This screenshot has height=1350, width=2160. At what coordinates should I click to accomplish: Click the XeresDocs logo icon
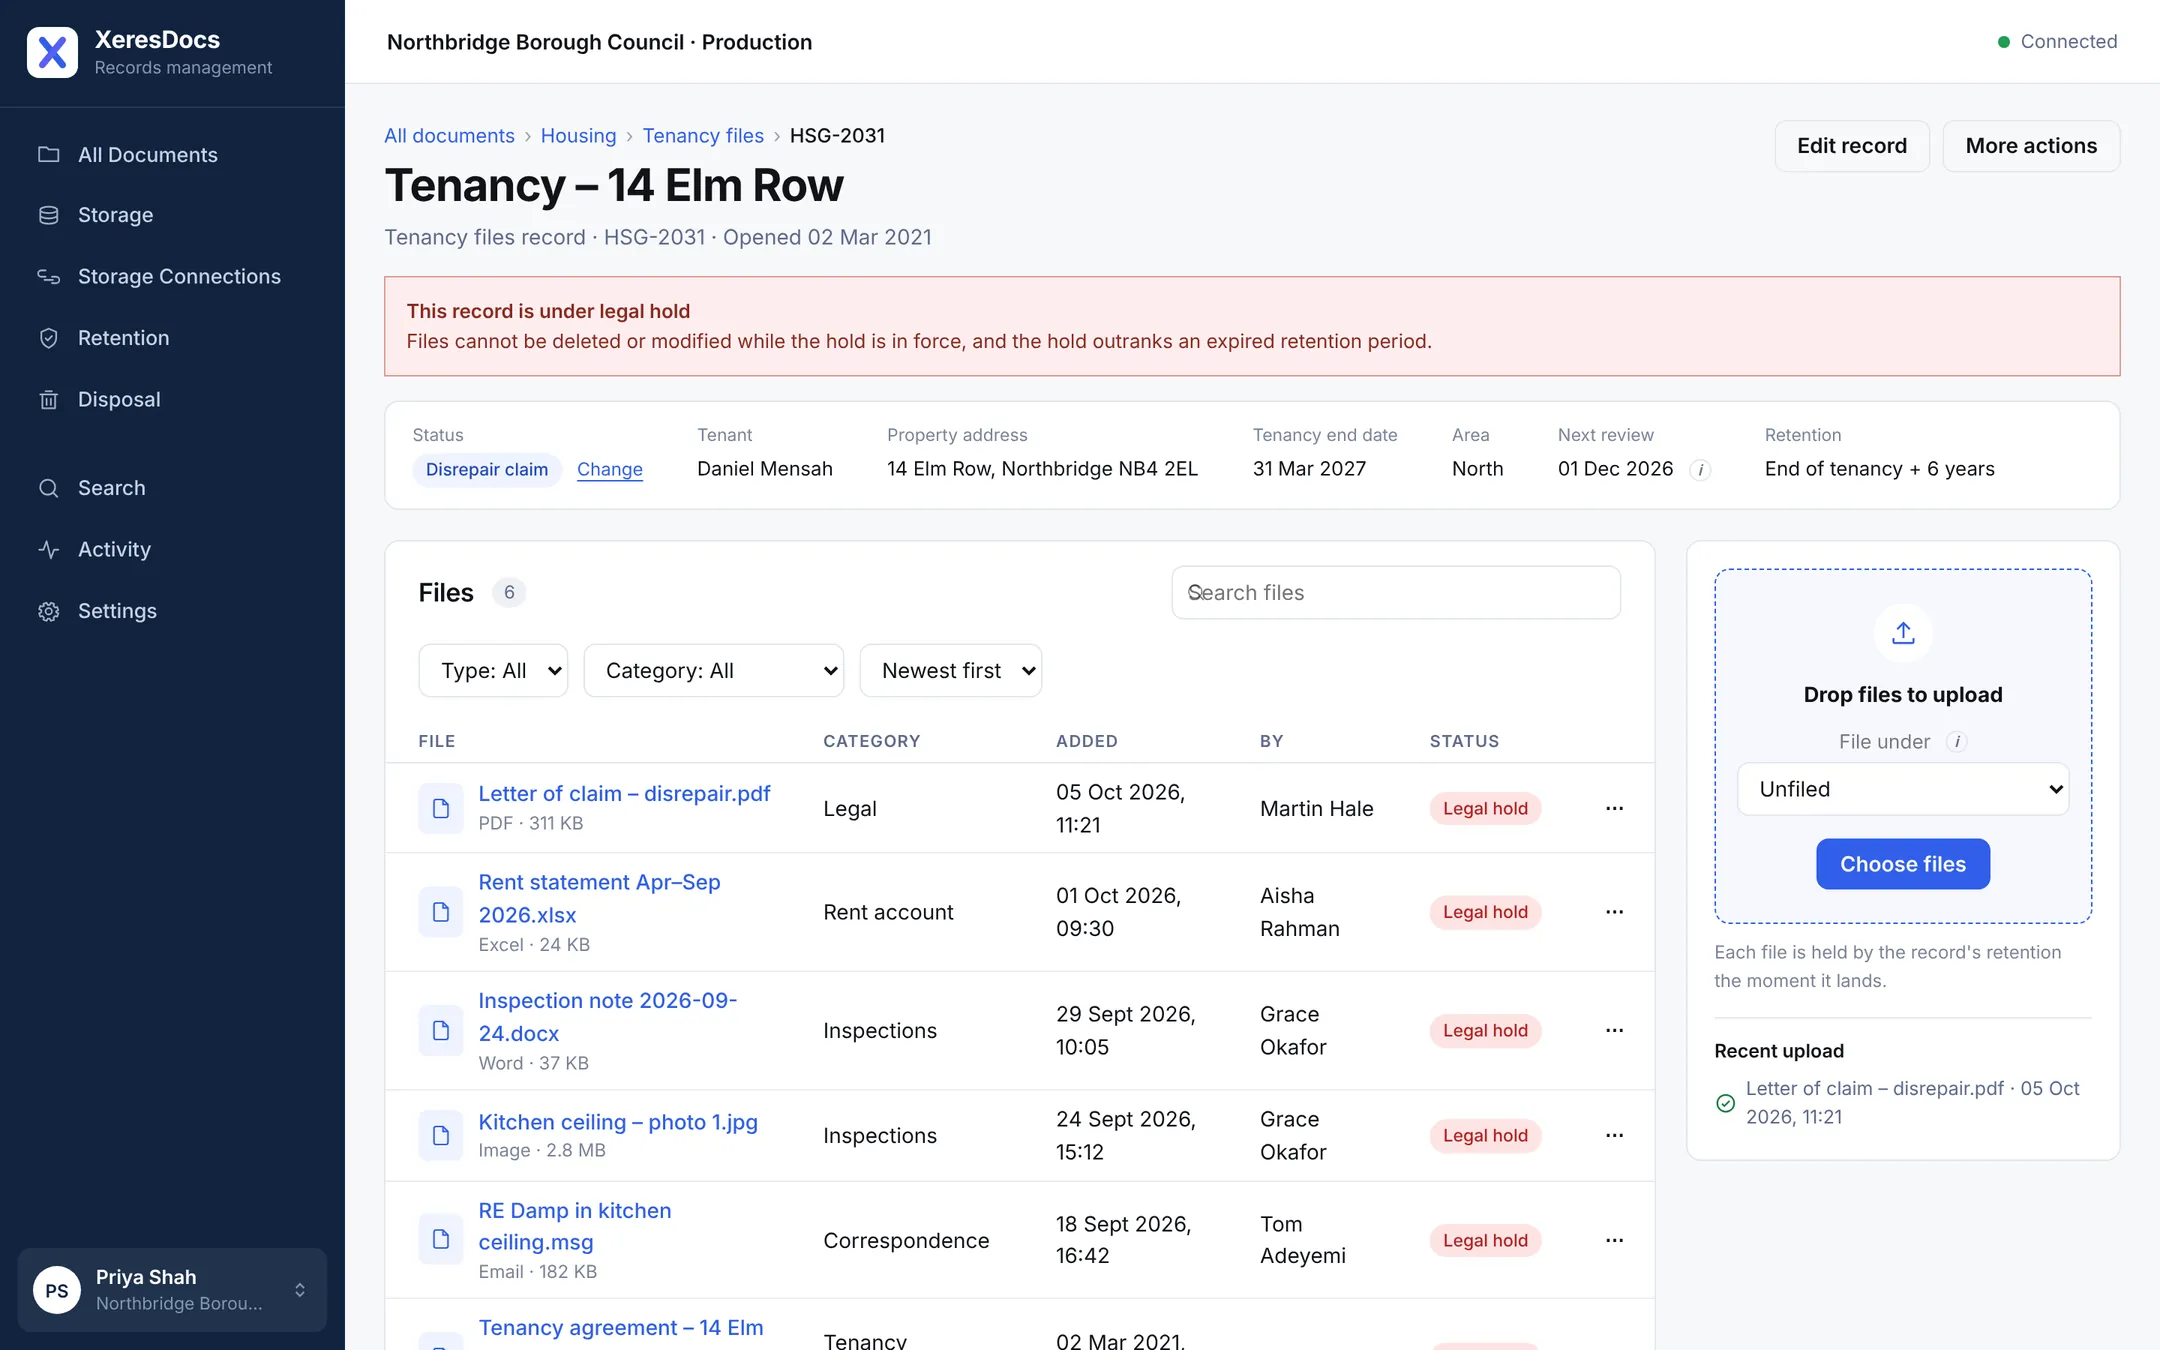pyautogui.click(x=52, y=52)
